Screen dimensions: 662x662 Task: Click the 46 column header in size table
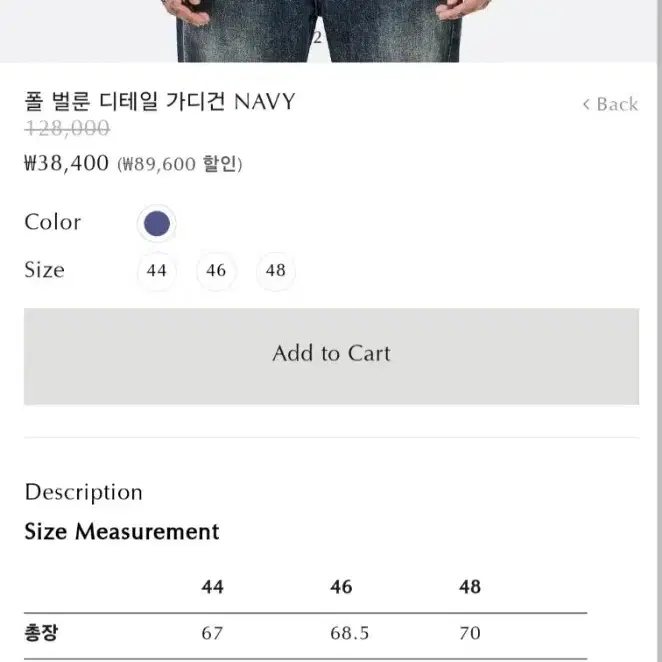(341, 587)
